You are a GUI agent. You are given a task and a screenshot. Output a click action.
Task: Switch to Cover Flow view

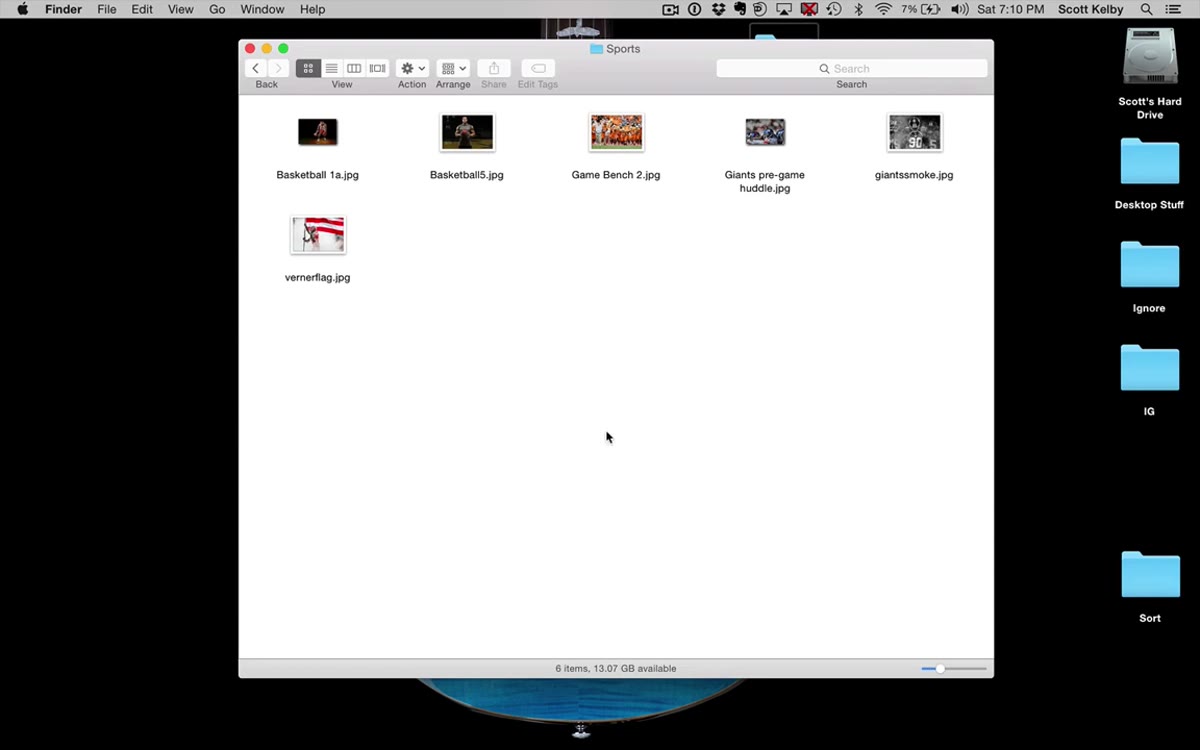tap(377, 68)
